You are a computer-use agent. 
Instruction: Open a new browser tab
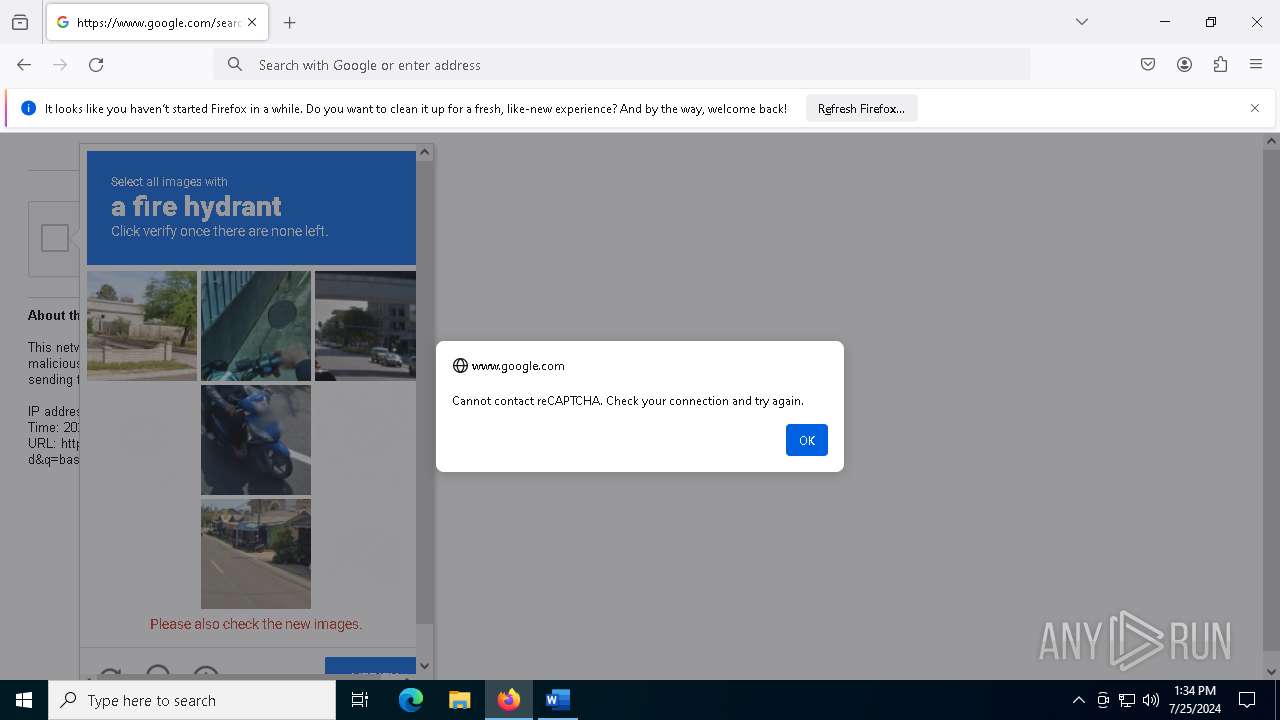pos(290,22)
